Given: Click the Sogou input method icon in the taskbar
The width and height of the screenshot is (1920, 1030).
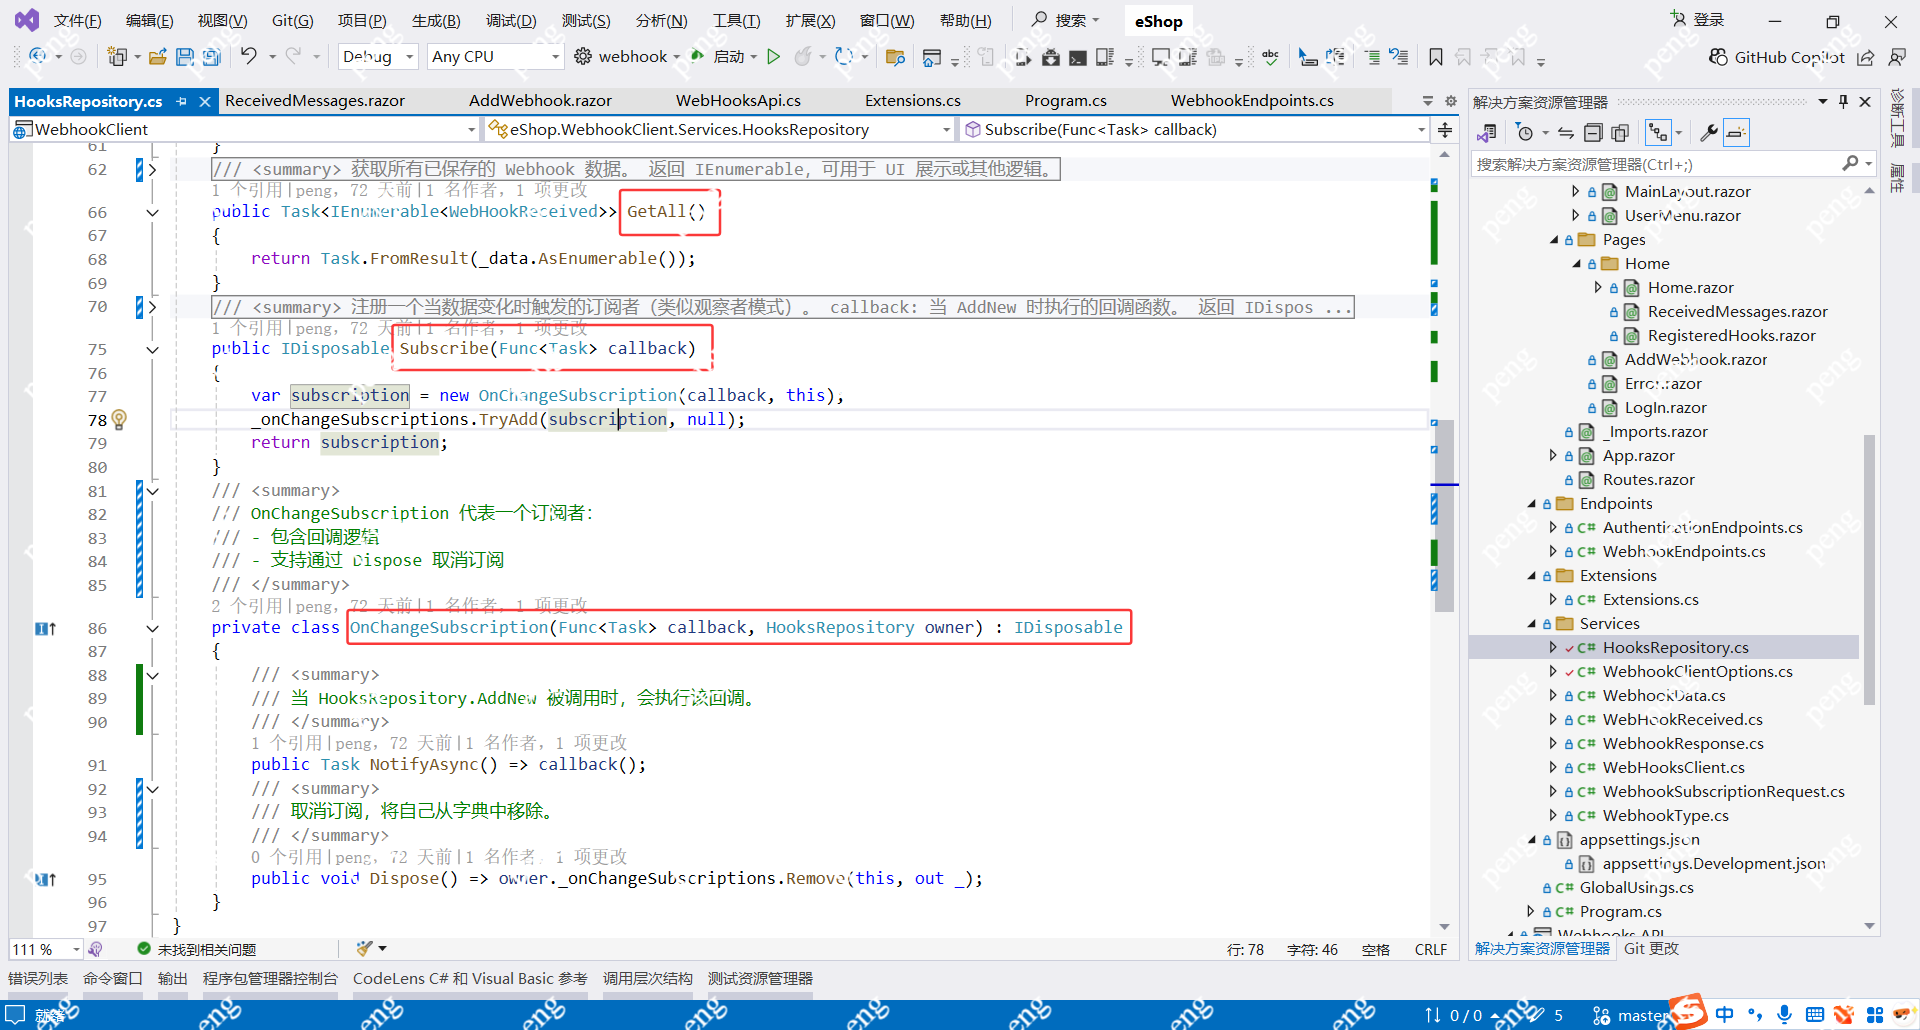Looking at the screenshot, I should (x=1688, y=1011).
